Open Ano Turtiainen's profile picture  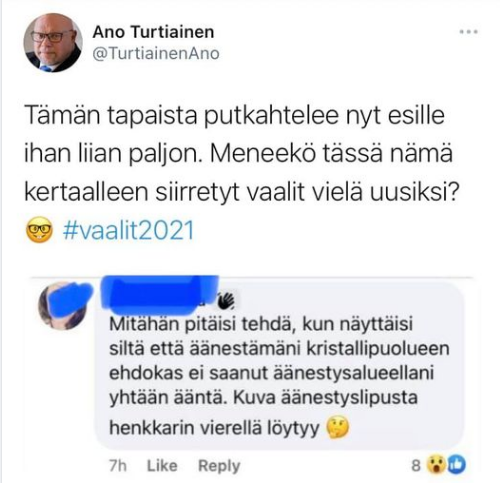tap(53, 43)
